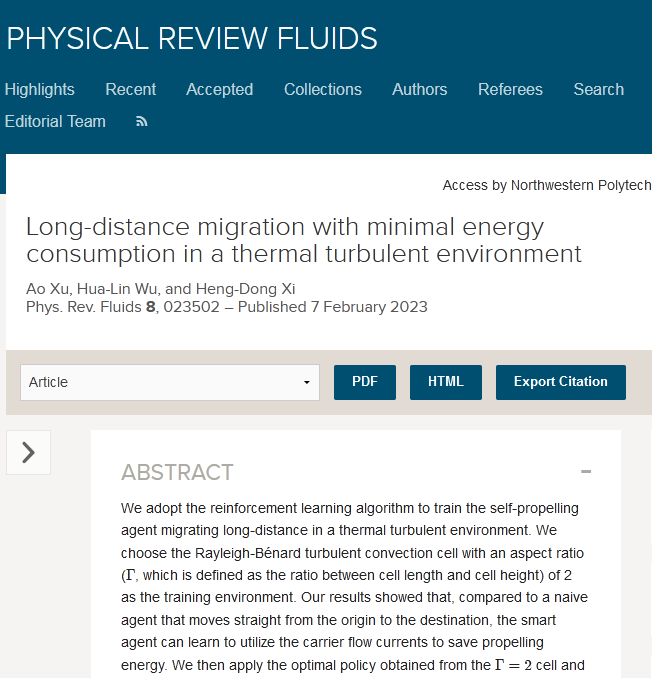Click the ABSTRACT section heading
Screen dimensions: 652x678
177,472
